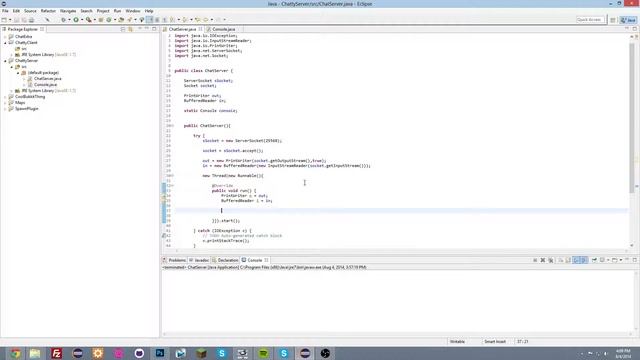The image size is (640, 360).
Task: Click the New file wizard icon
Action: pyautogui.click(x=4, y=20)
